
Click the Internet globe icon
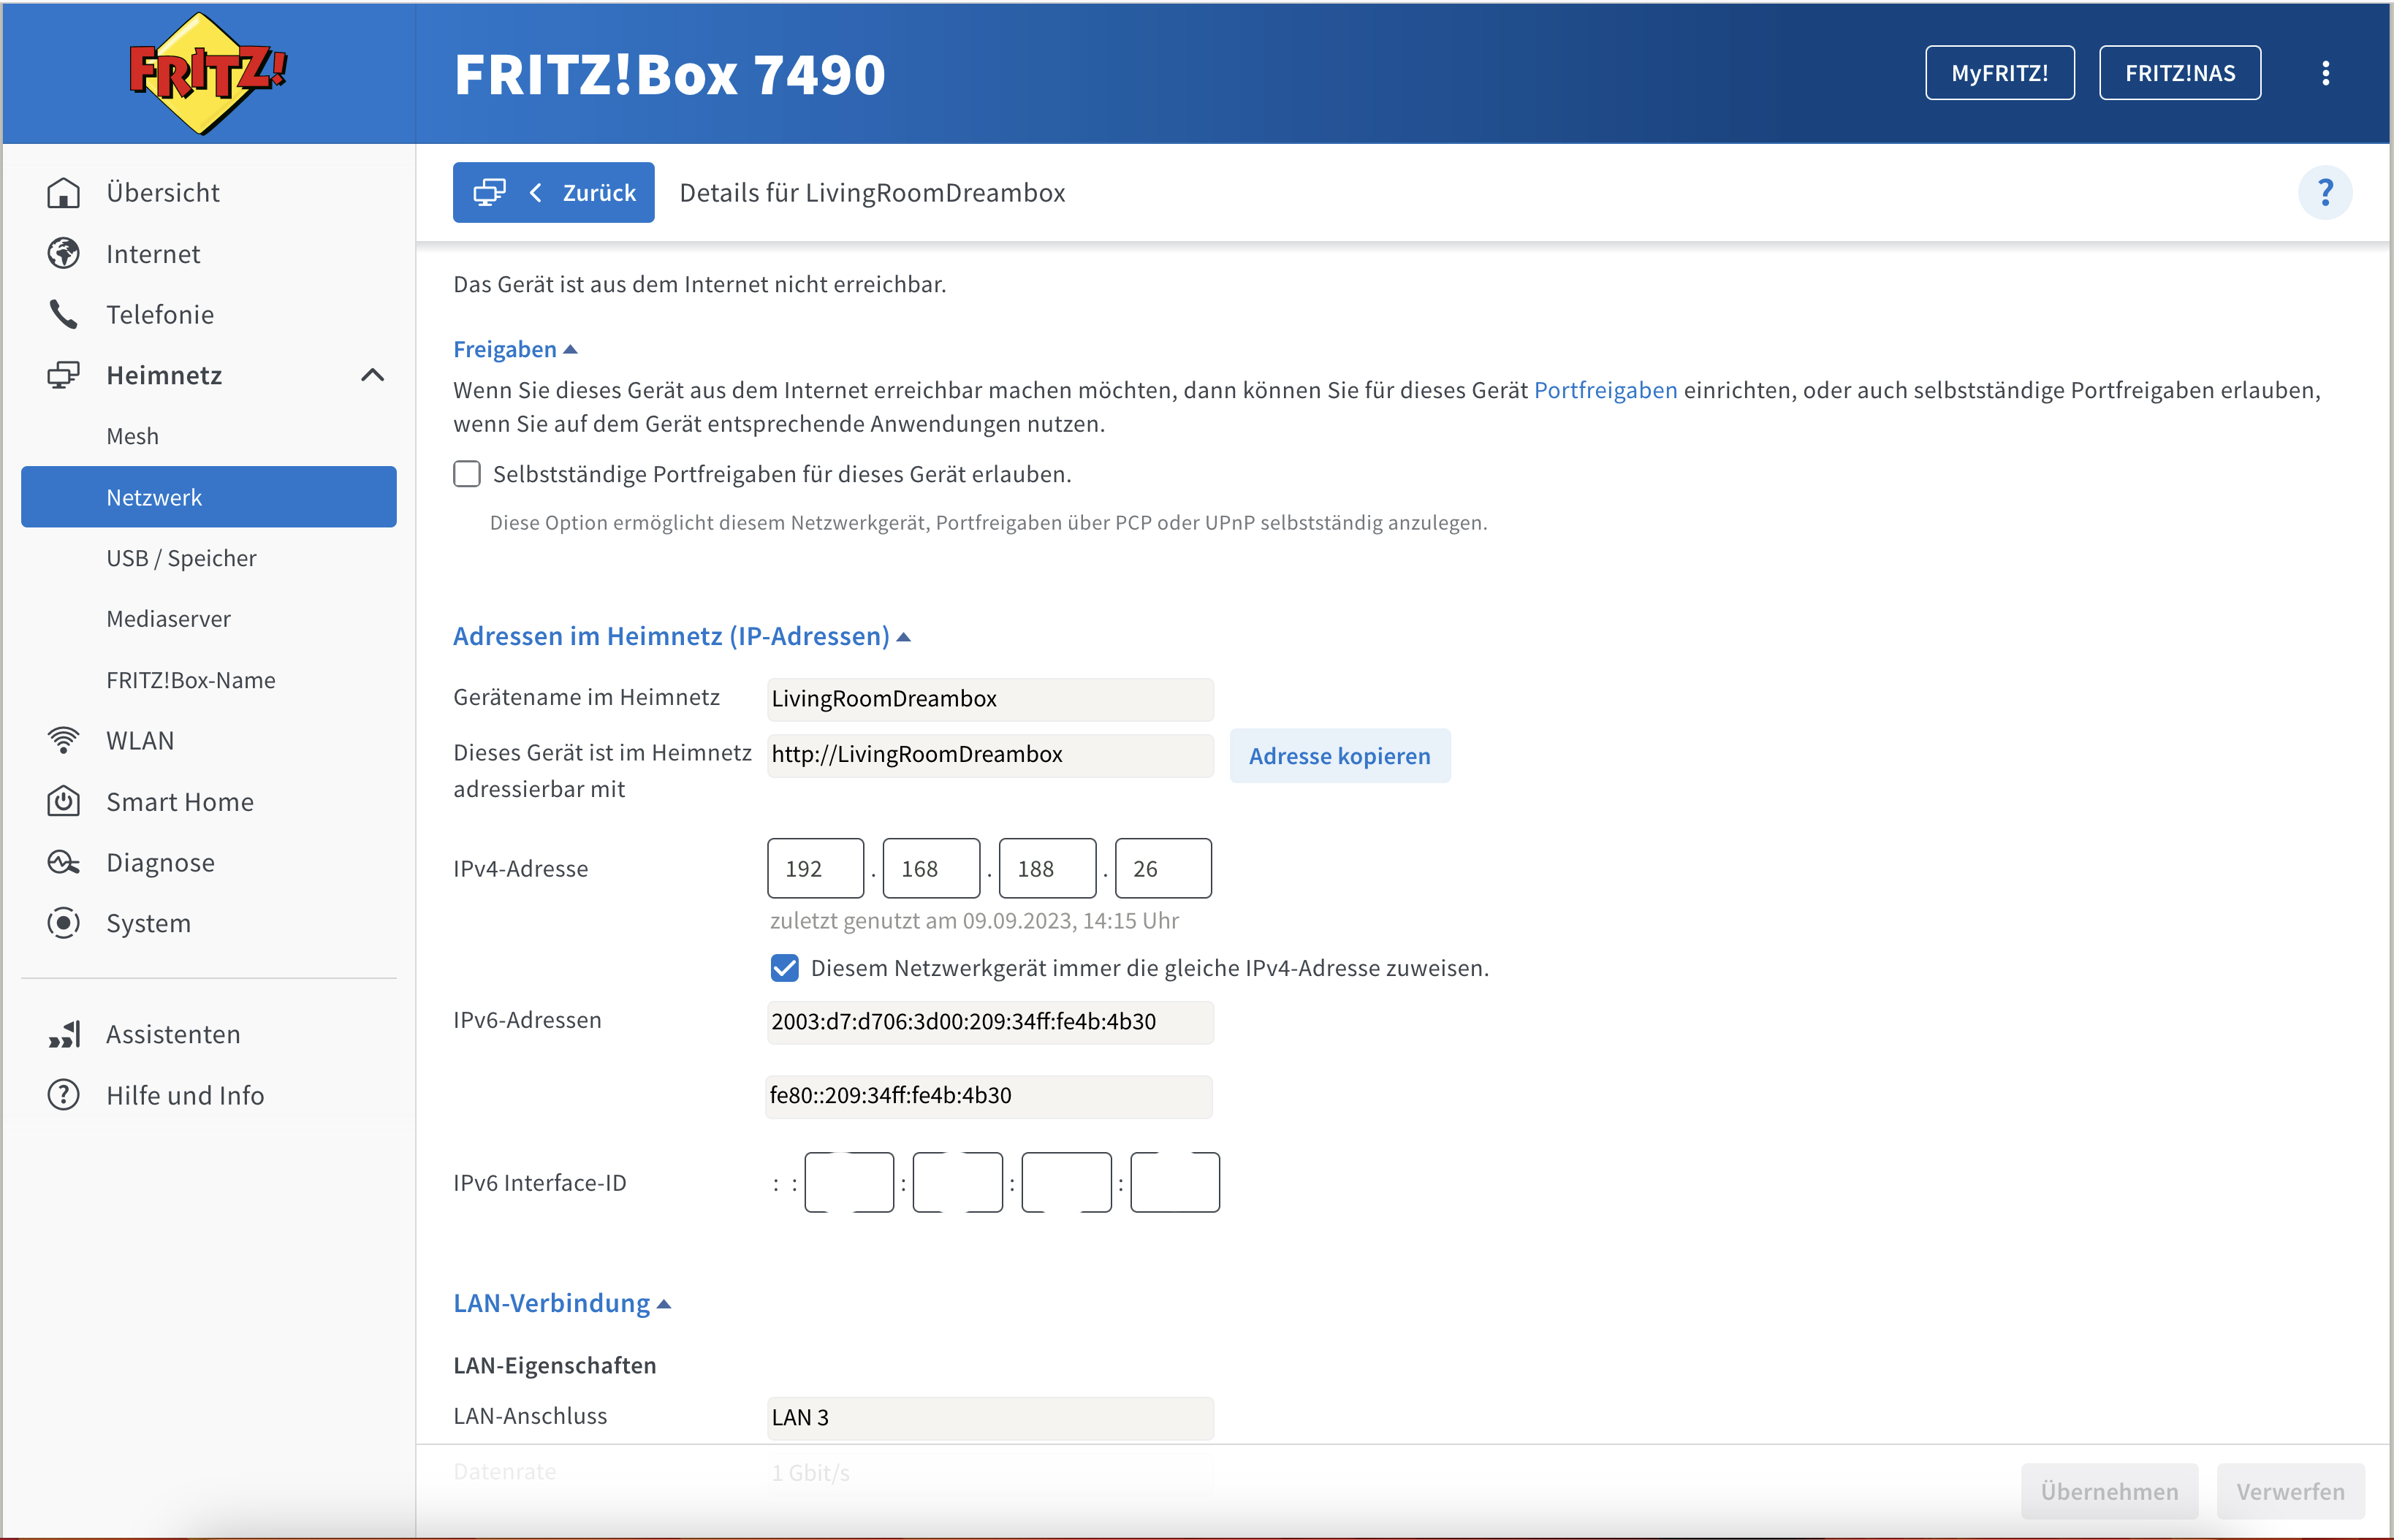click(x=63, y=254)
